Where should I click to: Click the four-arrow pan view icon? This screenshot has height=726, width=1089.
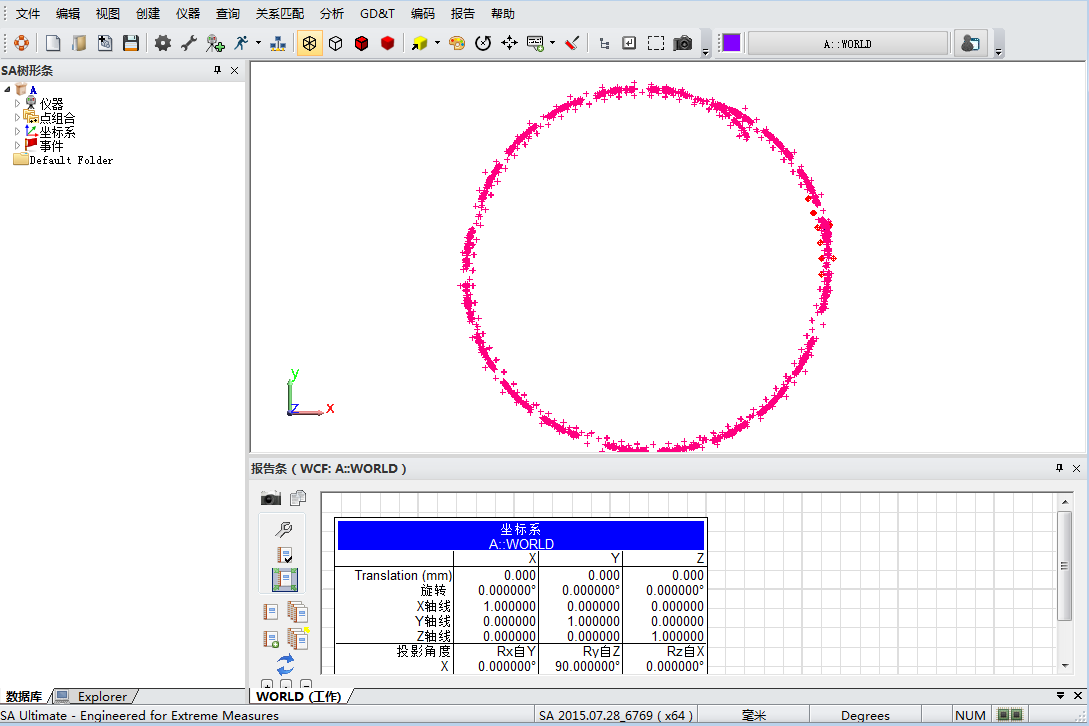509,43
